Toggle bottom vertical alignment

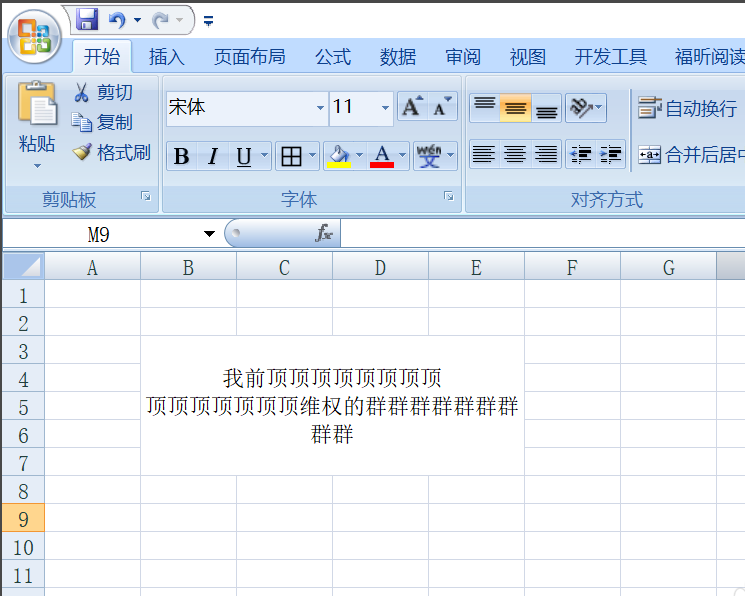point(546,108)
